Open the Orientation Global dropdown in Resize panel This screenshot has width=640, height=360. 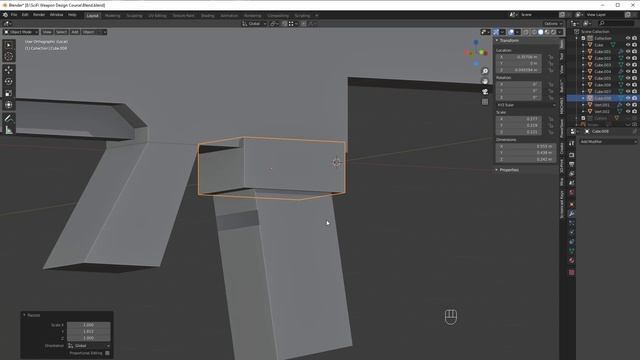click(x=89, y=346)
